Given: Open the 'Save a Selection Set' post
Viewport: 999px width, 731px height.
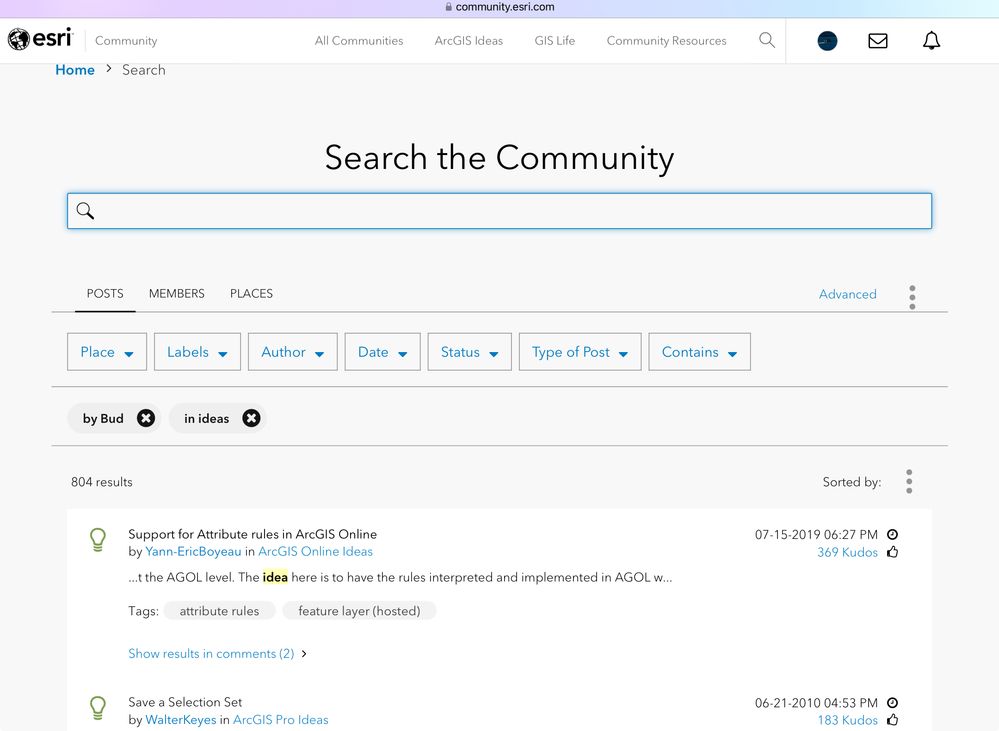Looking at the screenshot, I should 185,702.
